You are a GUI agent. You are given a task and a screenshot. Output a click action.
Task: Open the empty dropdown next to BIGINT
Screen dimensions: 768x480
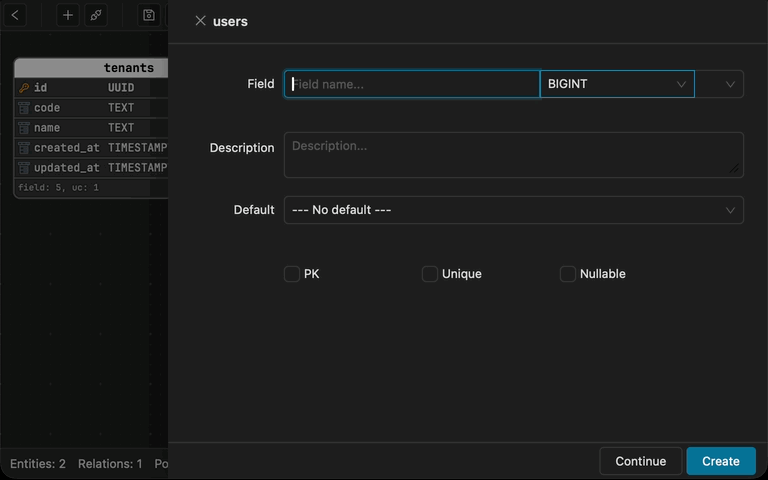click(719, 84)
